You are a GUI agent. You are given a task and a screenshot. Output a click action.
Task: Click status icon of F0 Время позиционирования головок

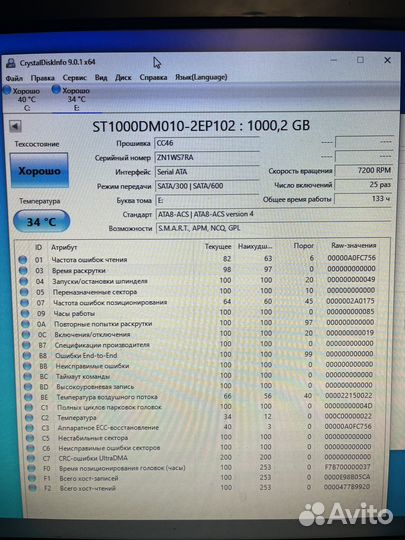(31, 468)
